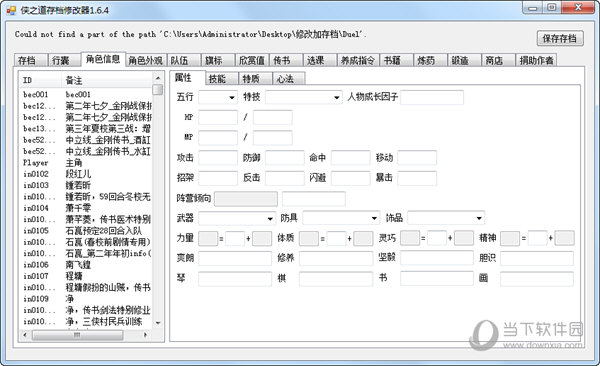The width and height of the screenshot is (600, 366).
Task: Click the 爽朗 input field
Action: pyautogui.click(x=235, y=258)
